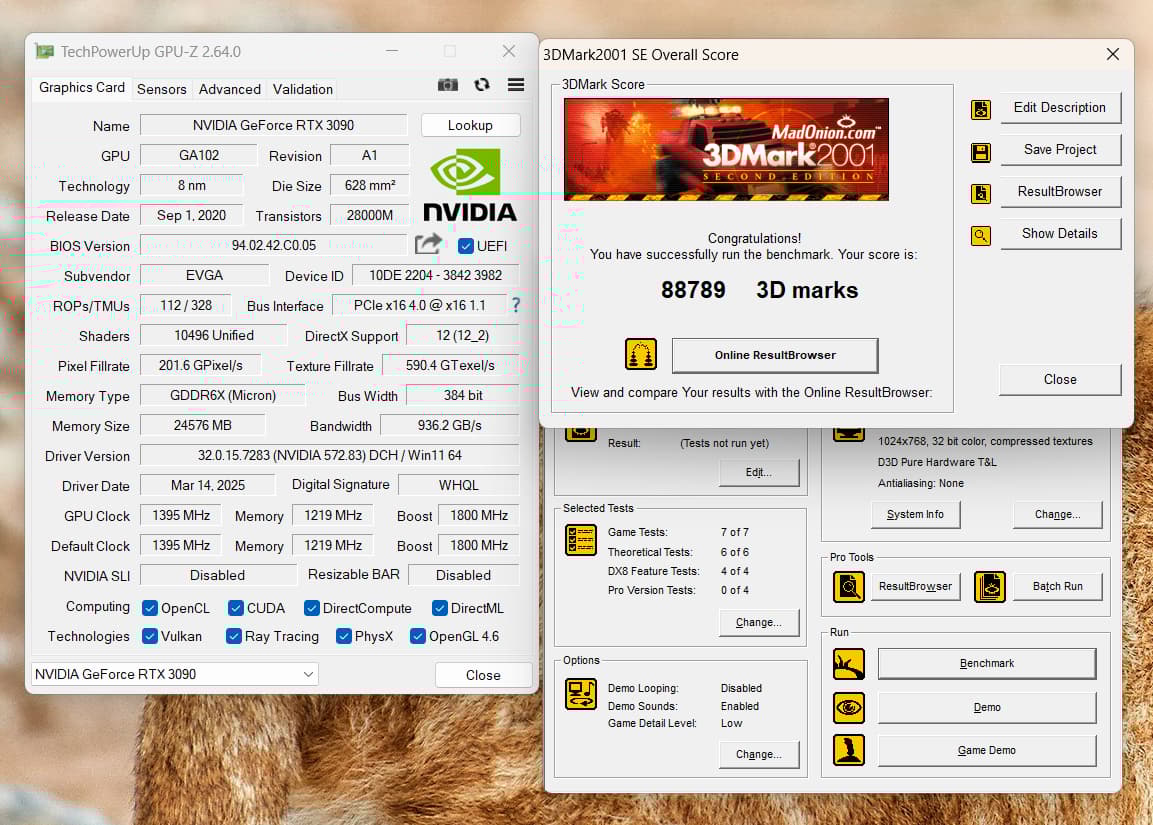Click the Save Project floppy disk icon
The width and height of the screenshot is (1153, 825).
[980, 150]
